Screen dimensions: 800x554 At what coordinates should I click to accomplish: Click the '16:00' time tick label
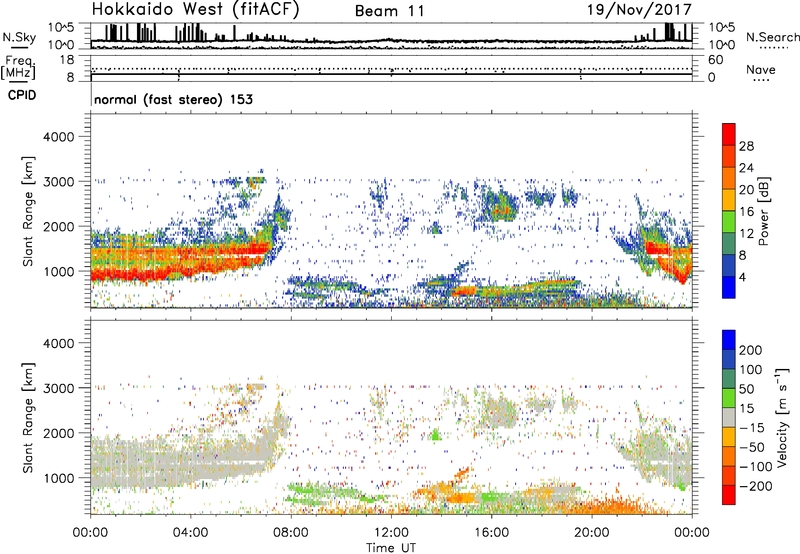(491, 533)
